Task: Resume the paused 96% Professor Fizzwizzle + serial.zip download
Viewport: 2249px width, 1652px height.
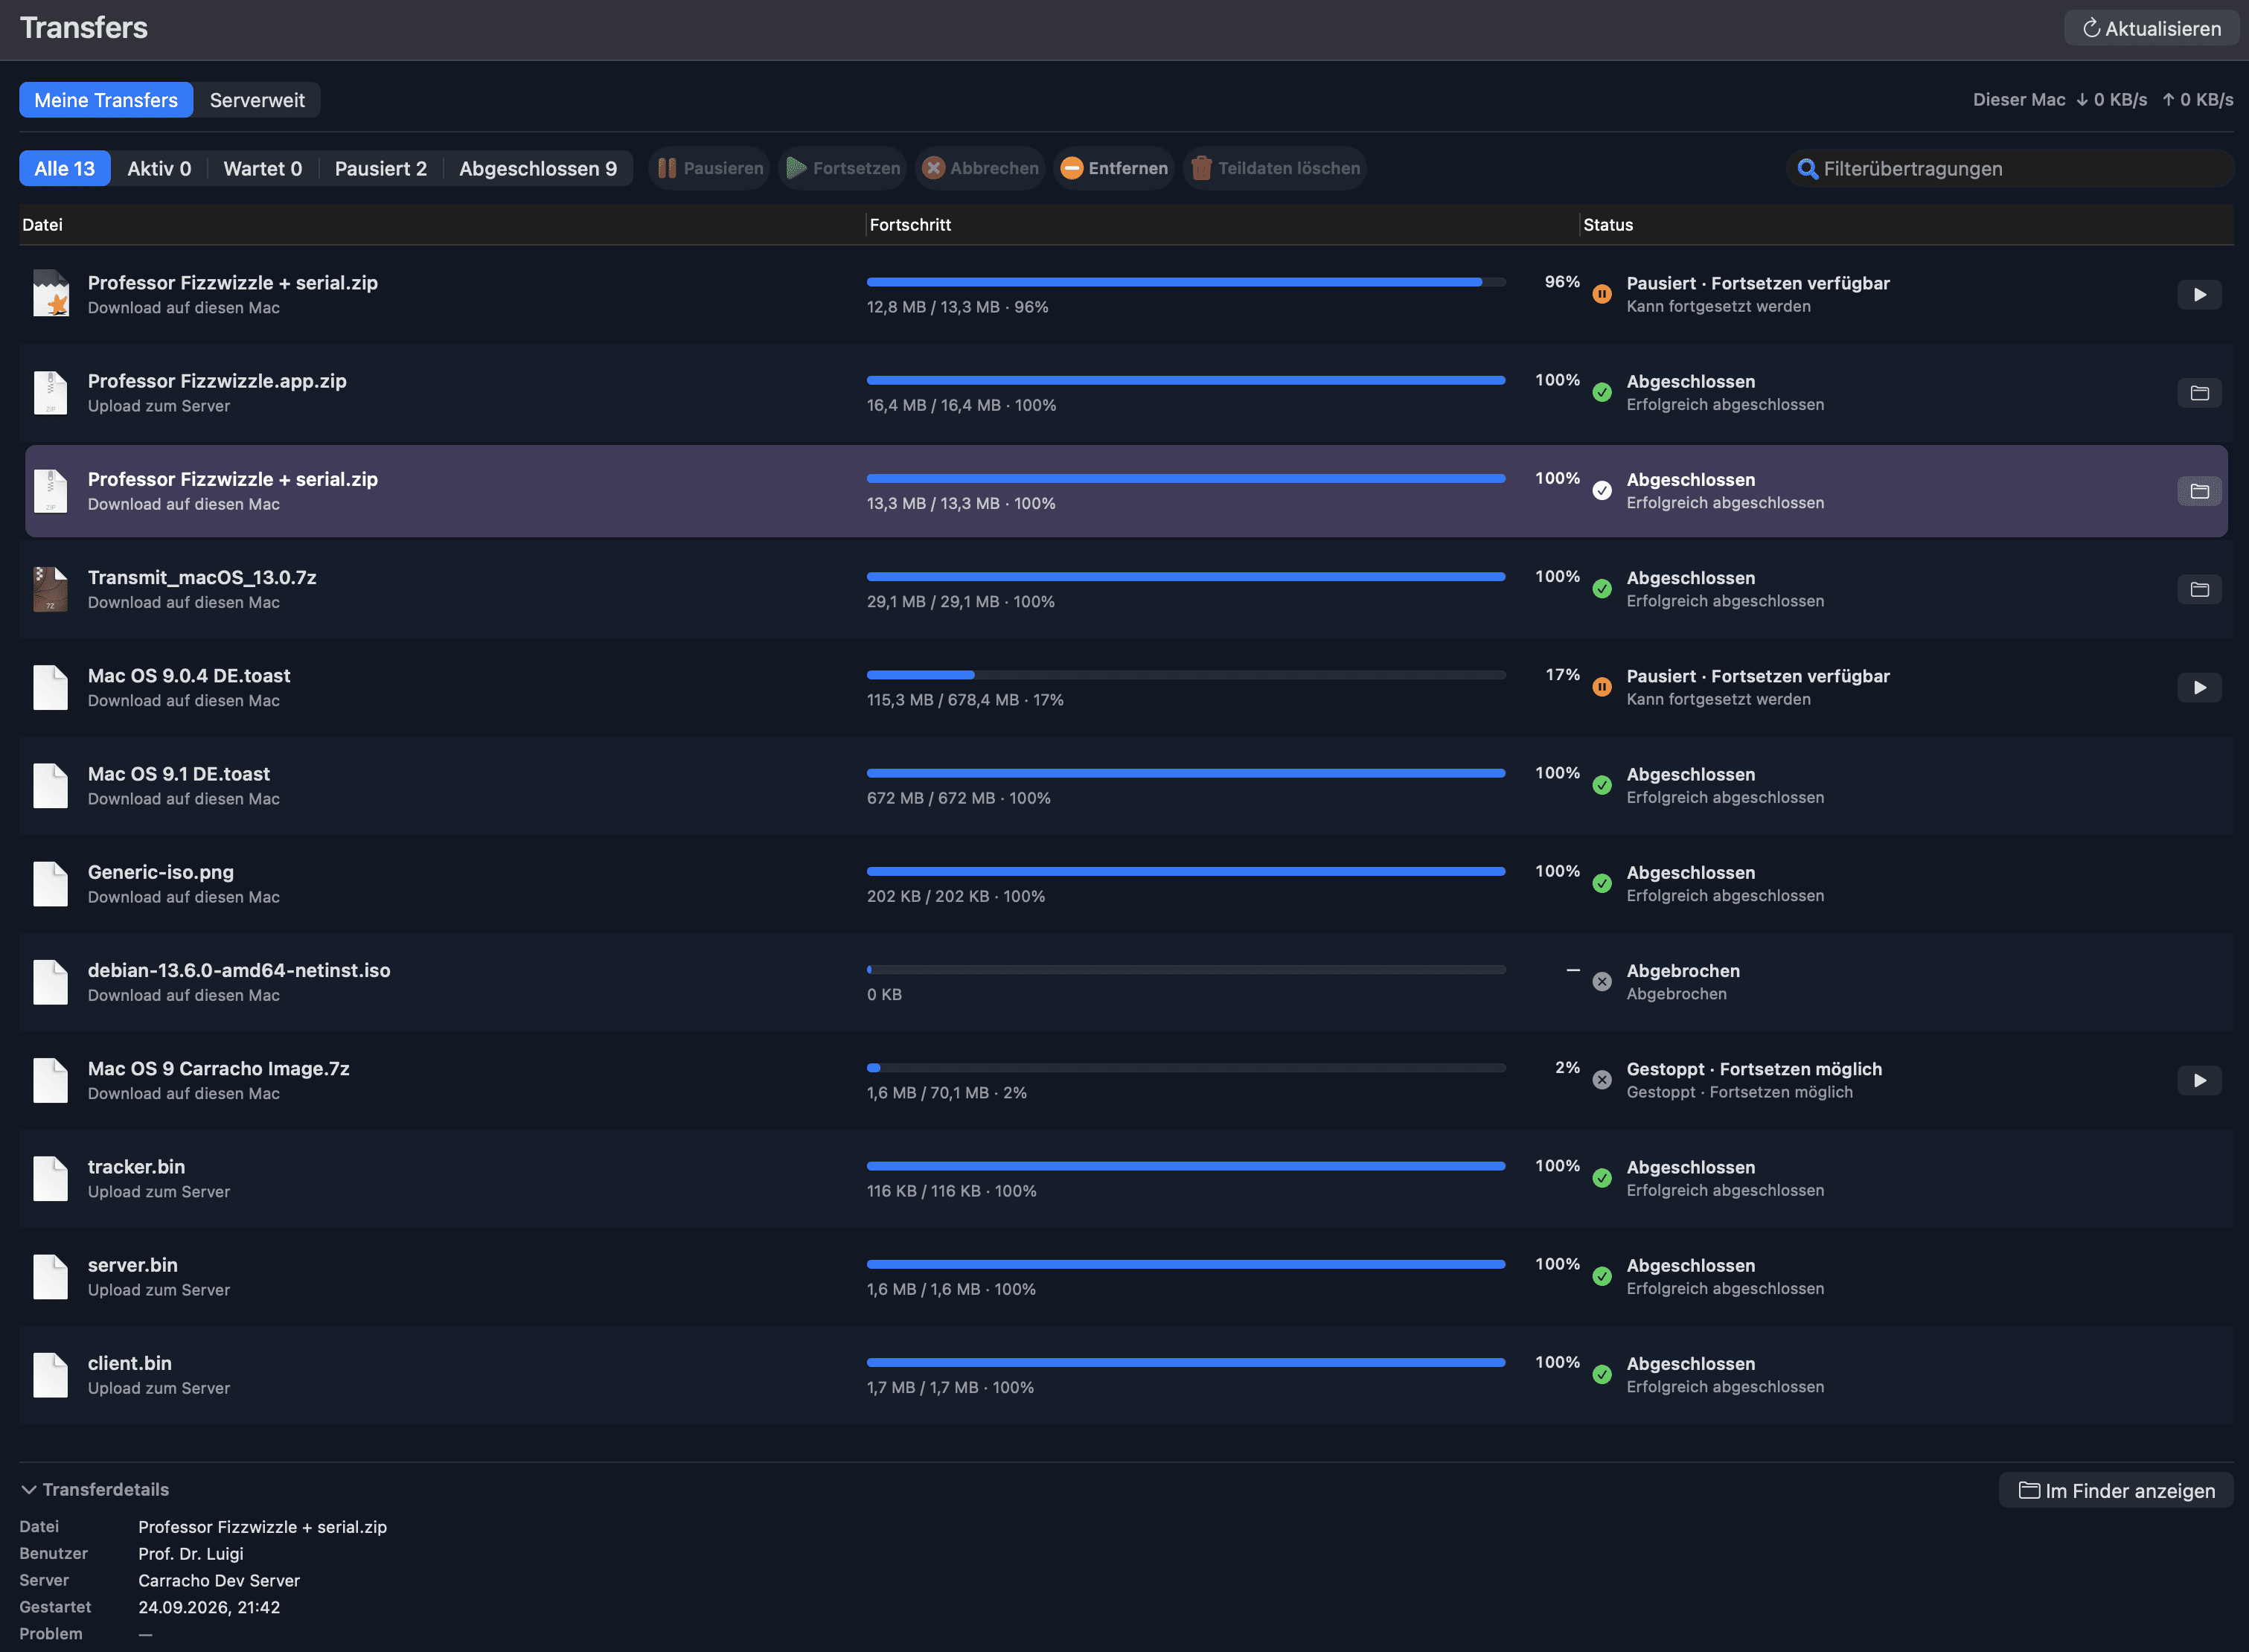Action: point(2199,295)
